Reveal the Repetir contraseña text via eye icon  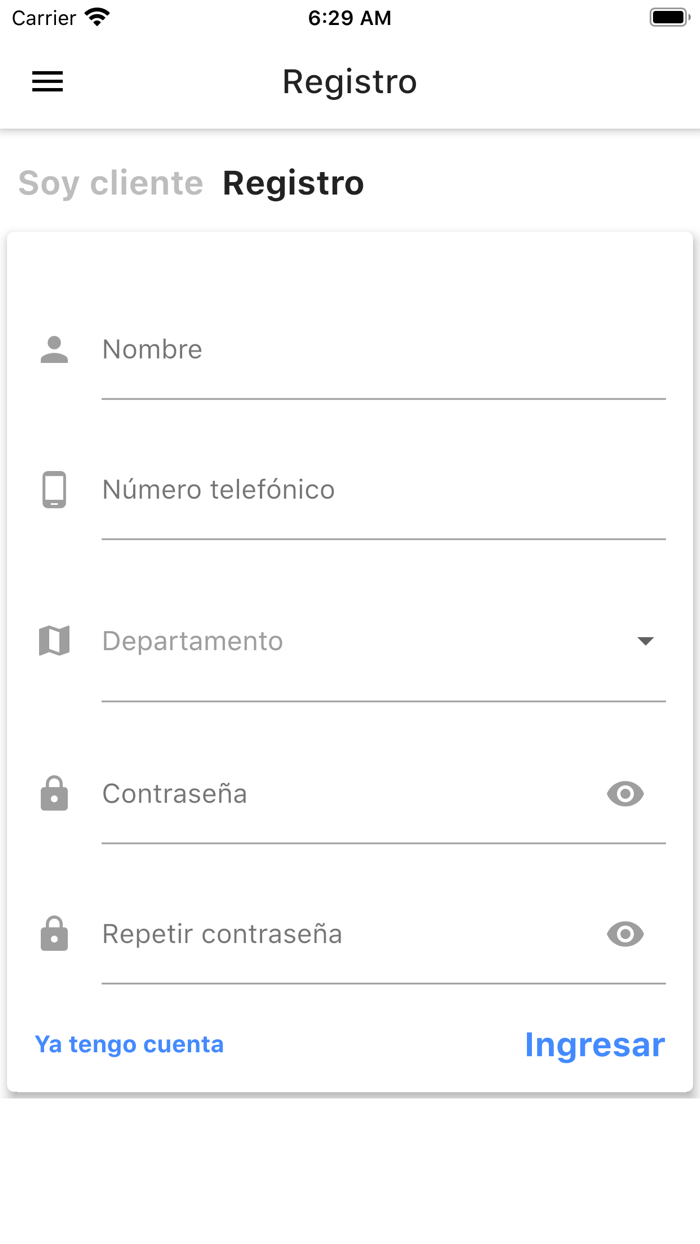pos(625,933)
